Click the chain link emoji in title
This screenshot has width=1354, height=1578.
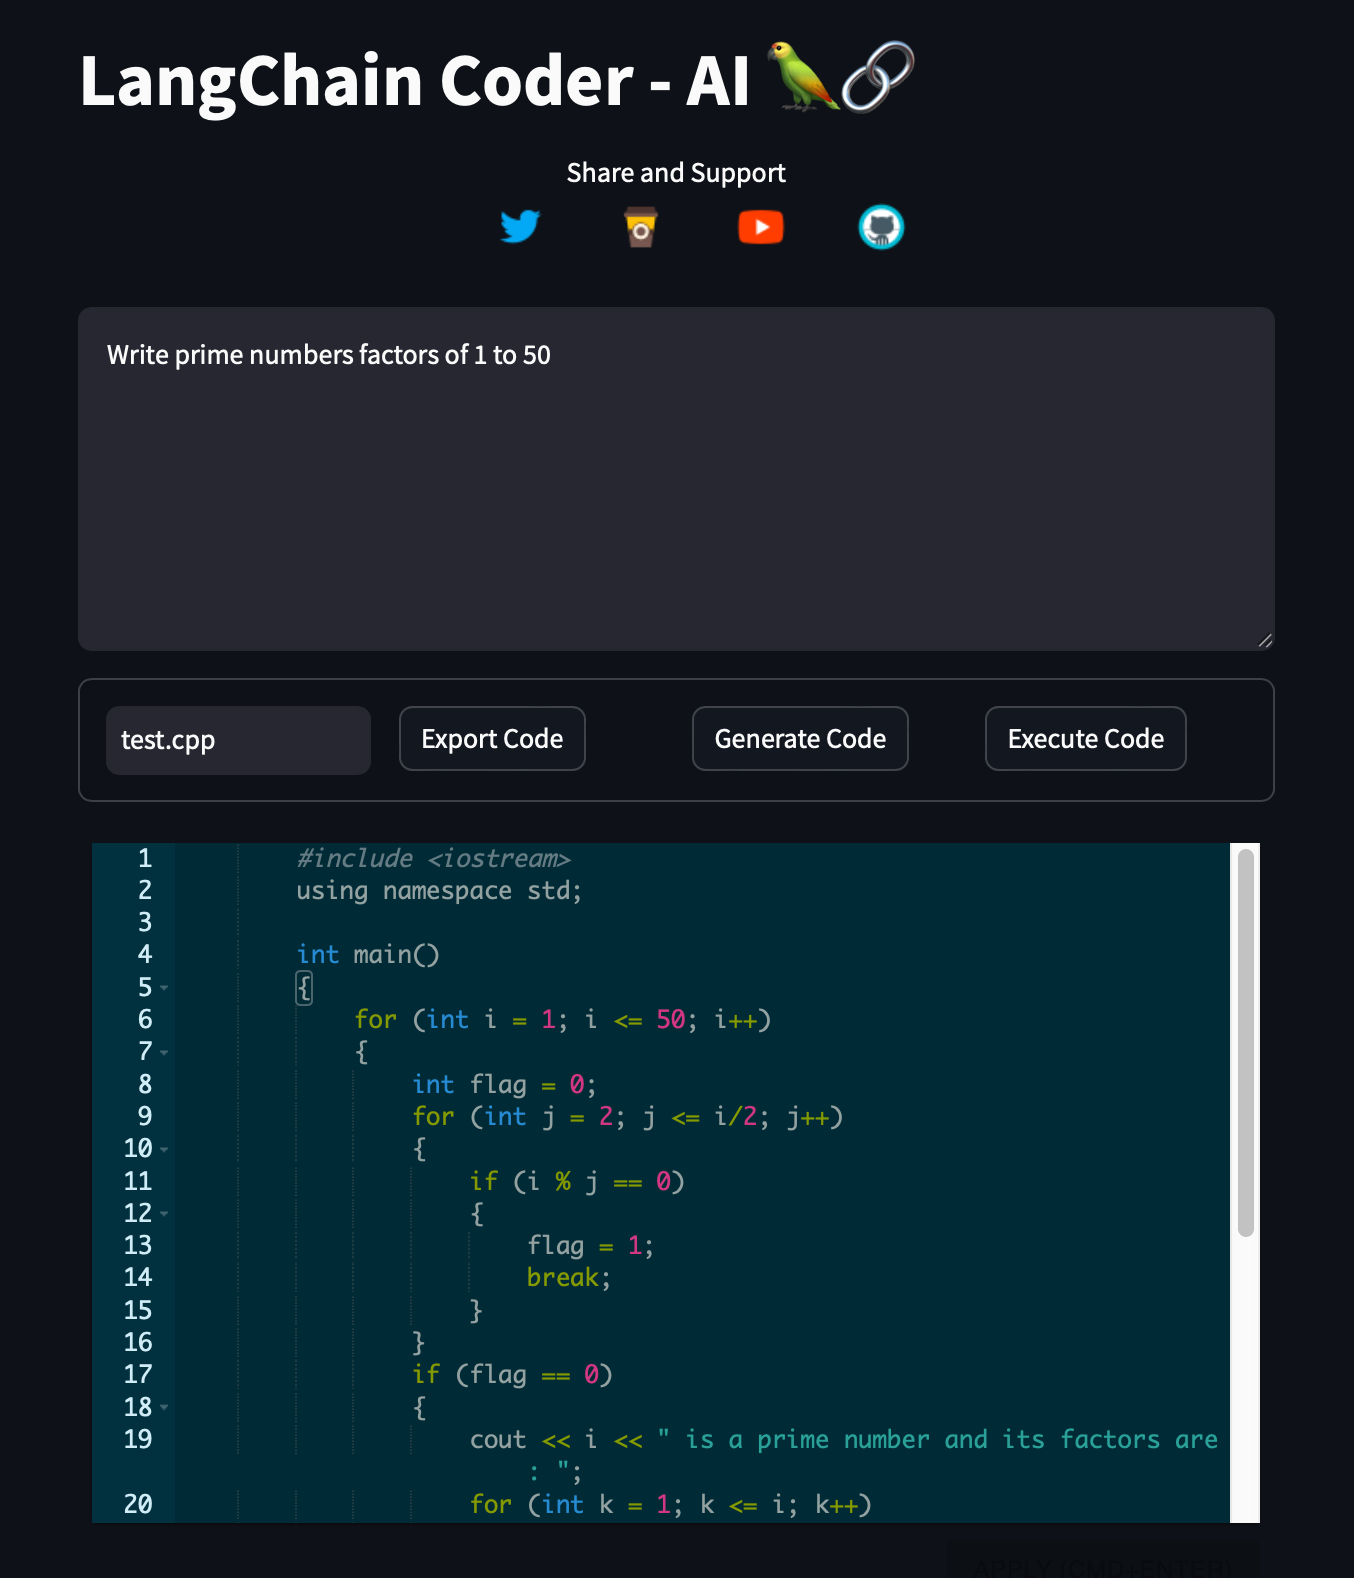(878, 77)
